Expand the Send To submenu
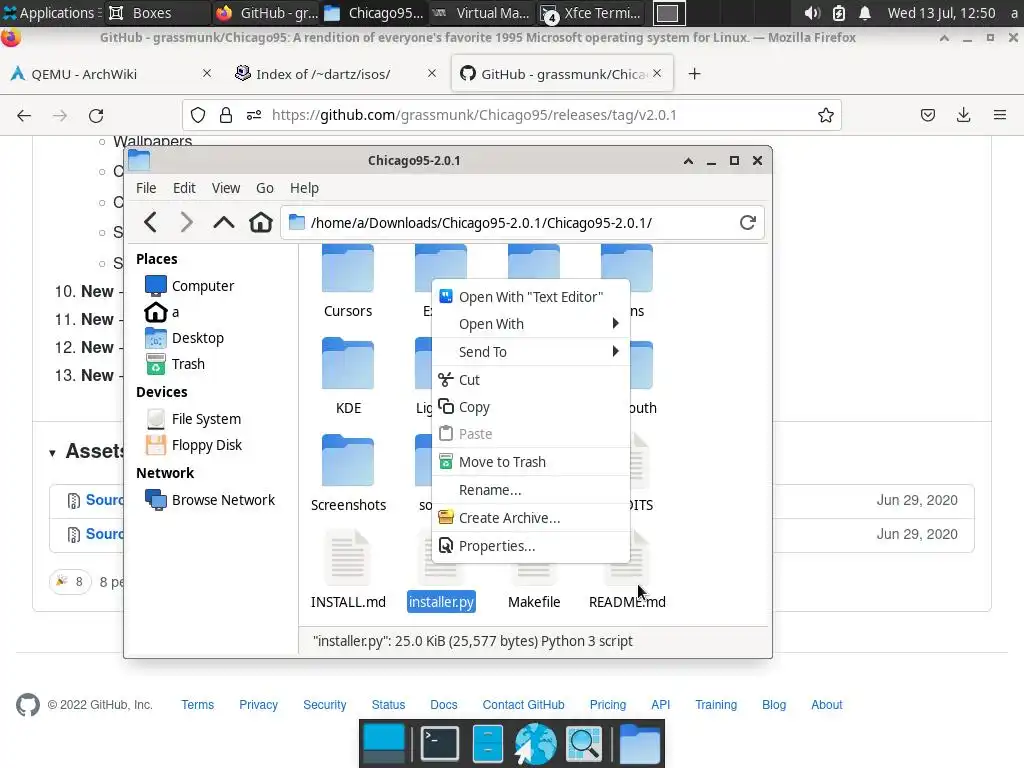Image resolution: width=1024 pixels, height=768 pixels. click(x=530, y=351)
